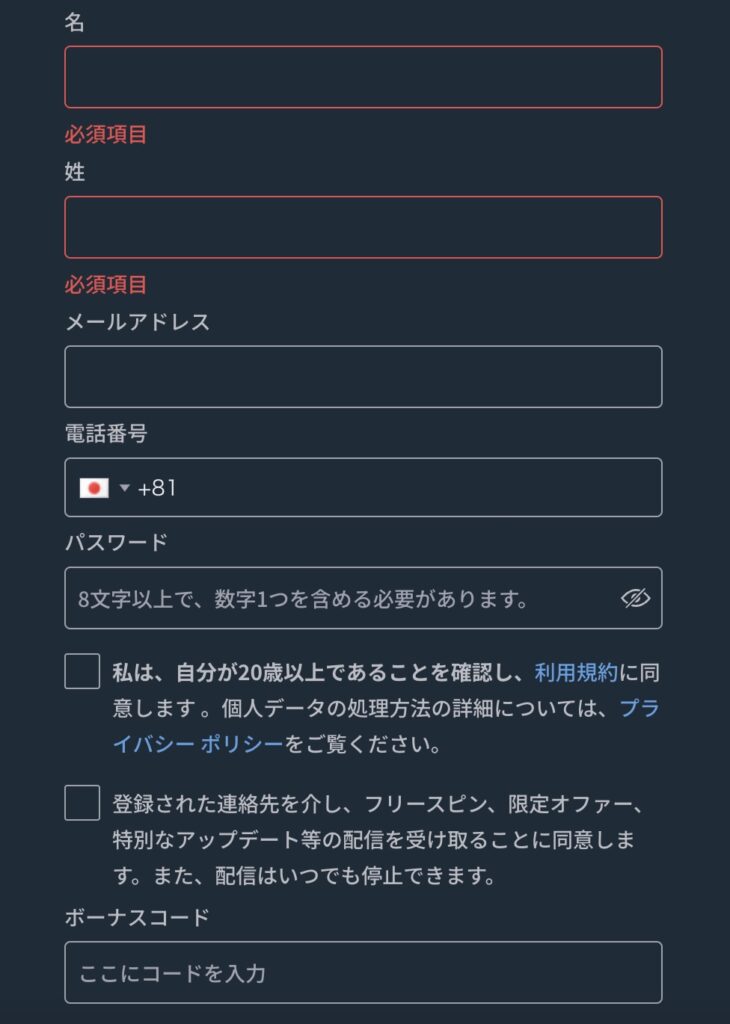Enable the フリースピン offers consent checkbox
The height and width of the screenshot is (1024, 730).
pyautogui.click(x=82, y=803)
